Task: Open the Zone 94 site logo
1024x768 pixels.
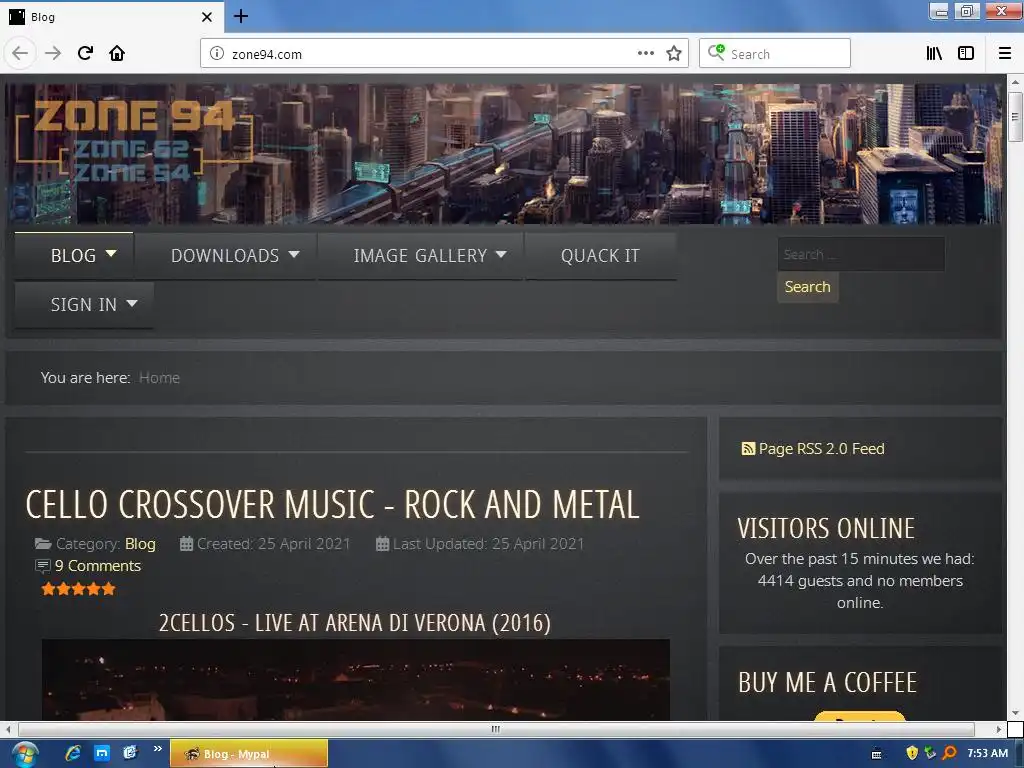Action: (x=134, y=140)
